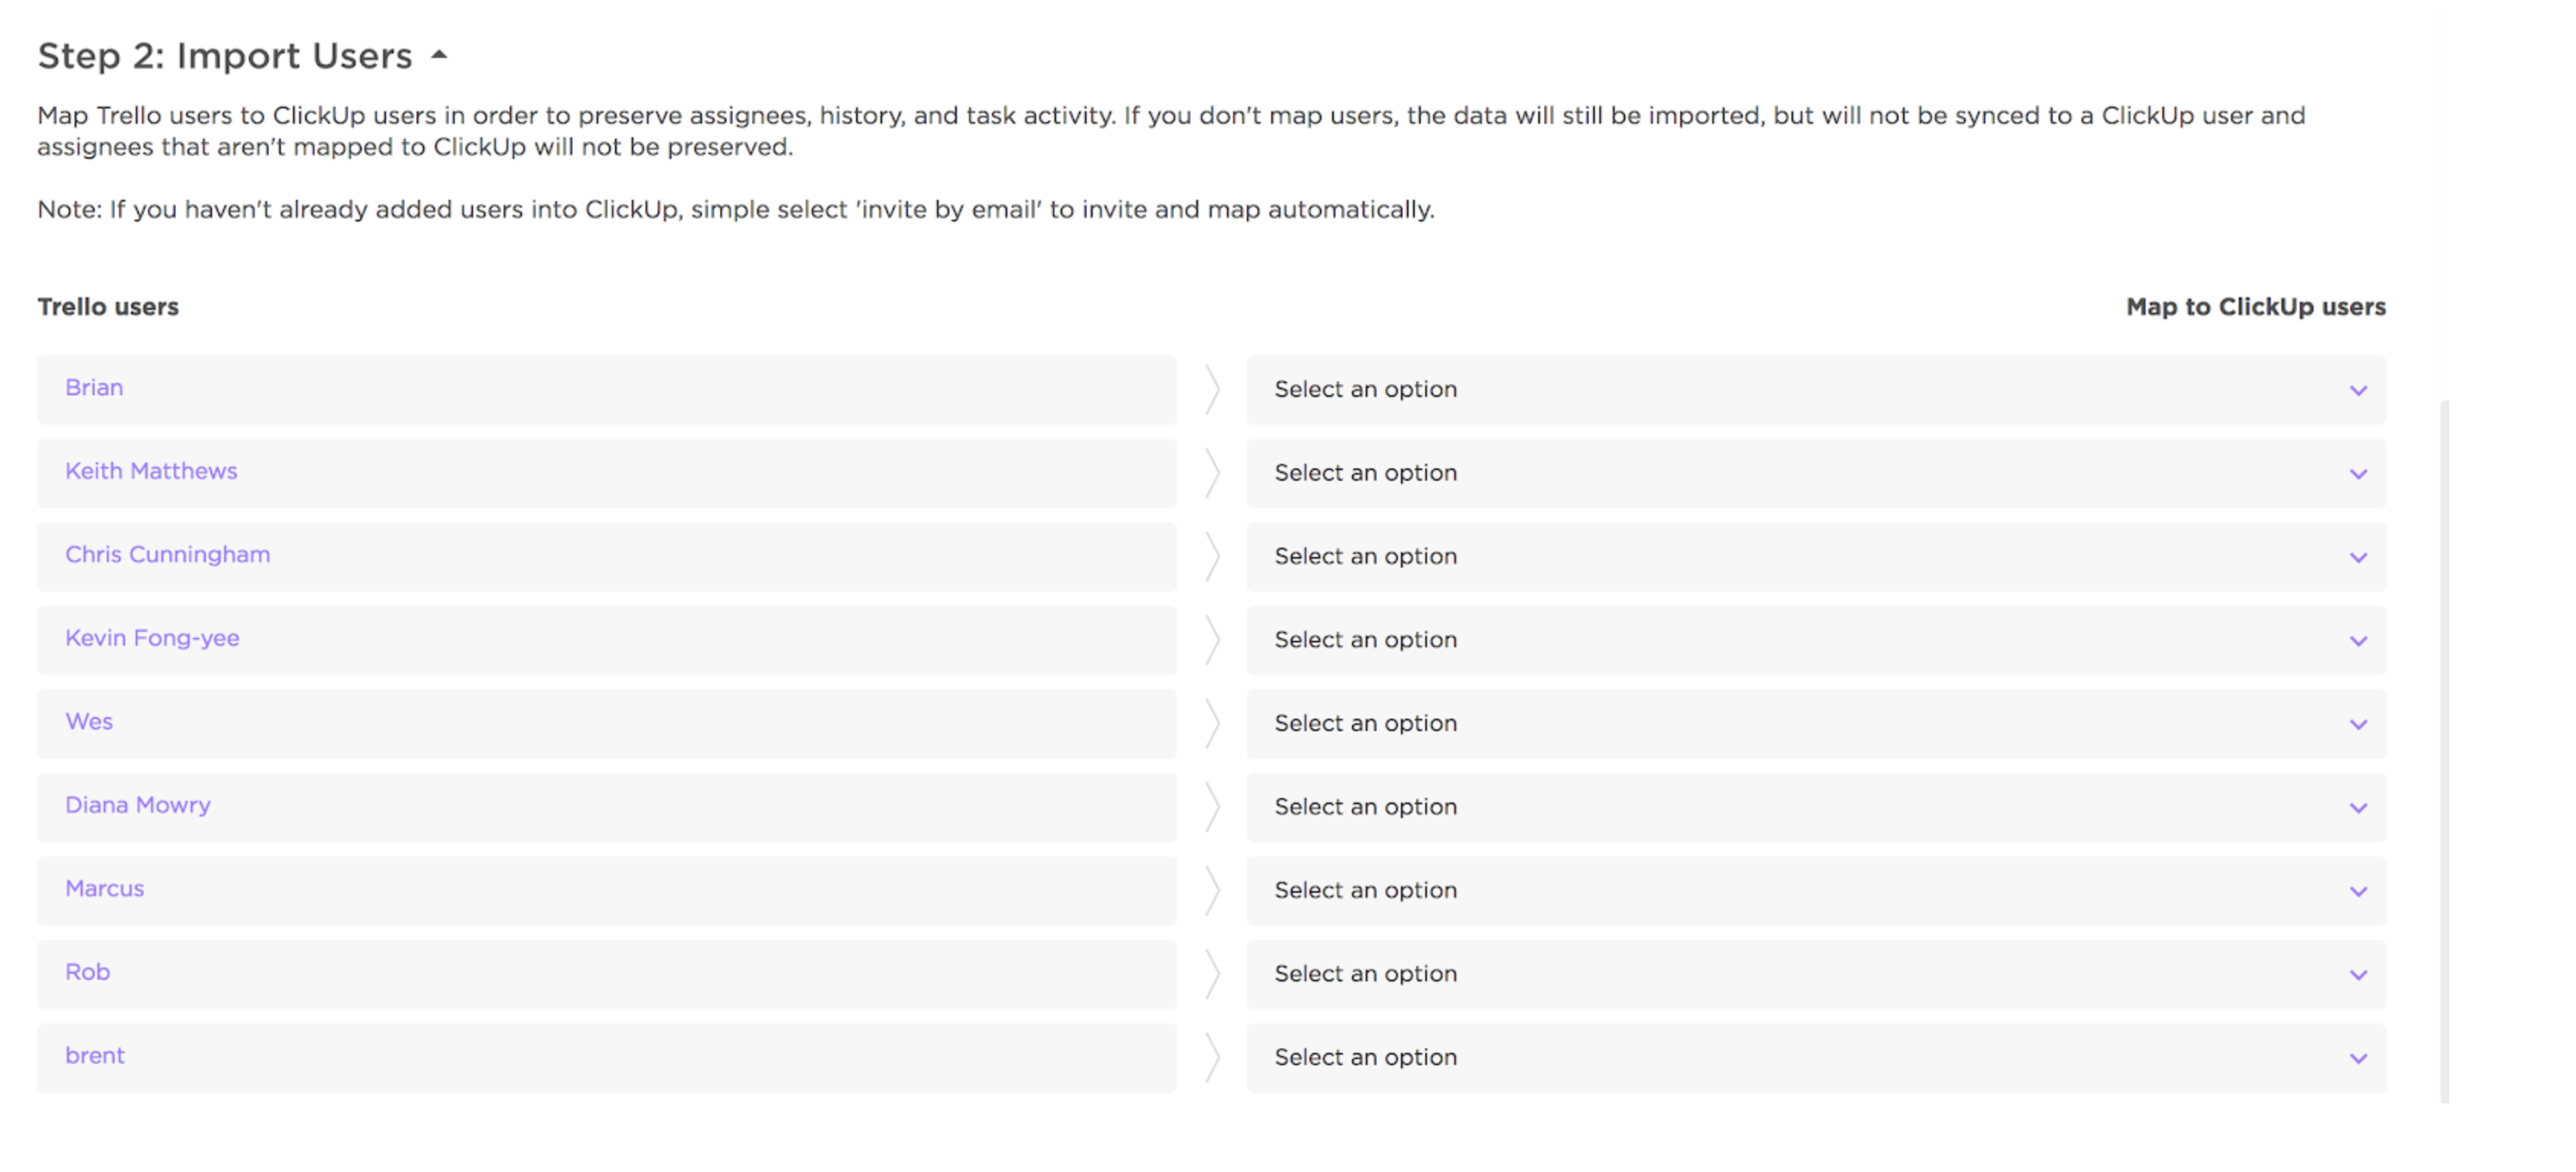Click the arrow separator beside Rob
This screenshot has height=1172, width=2576.
tap(1212, 974)
